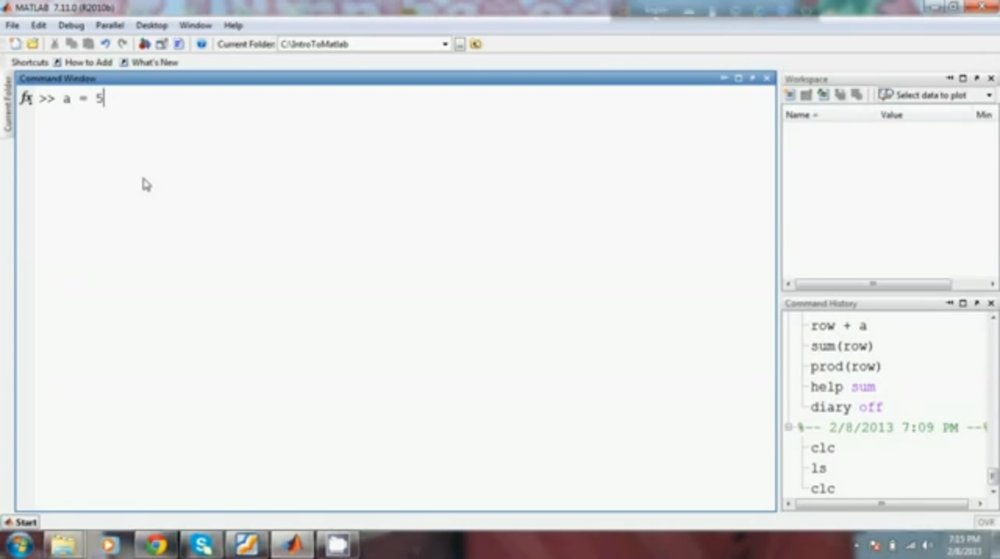Select 'sum(row)' in Command History
1000x559 pixels.
point(842,346)
